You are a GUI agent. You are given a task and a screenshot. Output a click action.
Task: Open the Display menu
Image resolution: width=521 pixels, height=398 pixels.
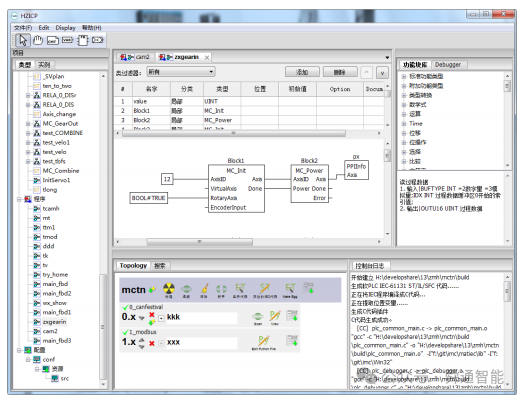click(65, 28)
